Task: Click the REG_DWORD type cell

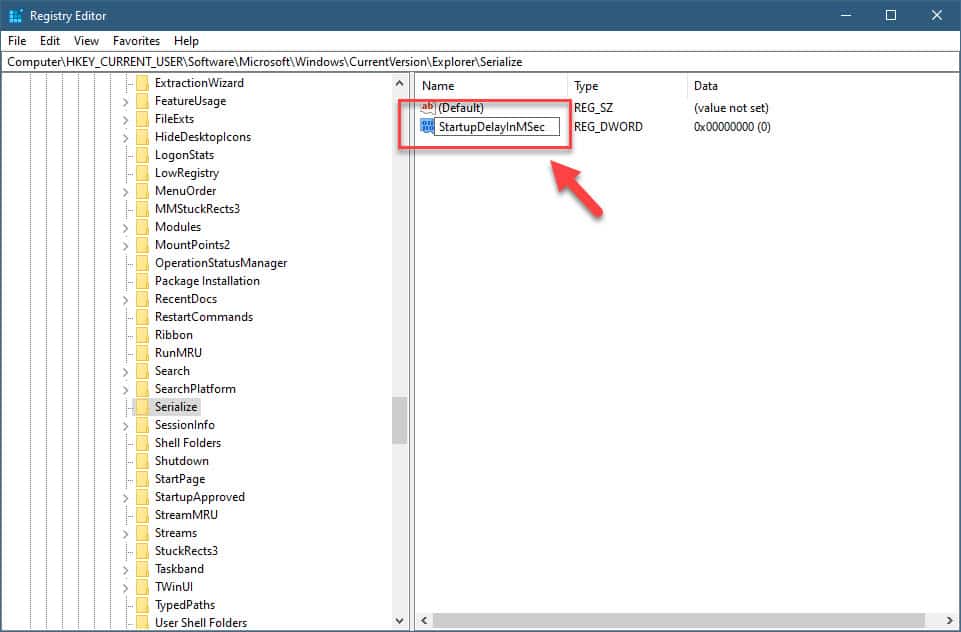Action: pyautogui.click(x=608, y=127)
